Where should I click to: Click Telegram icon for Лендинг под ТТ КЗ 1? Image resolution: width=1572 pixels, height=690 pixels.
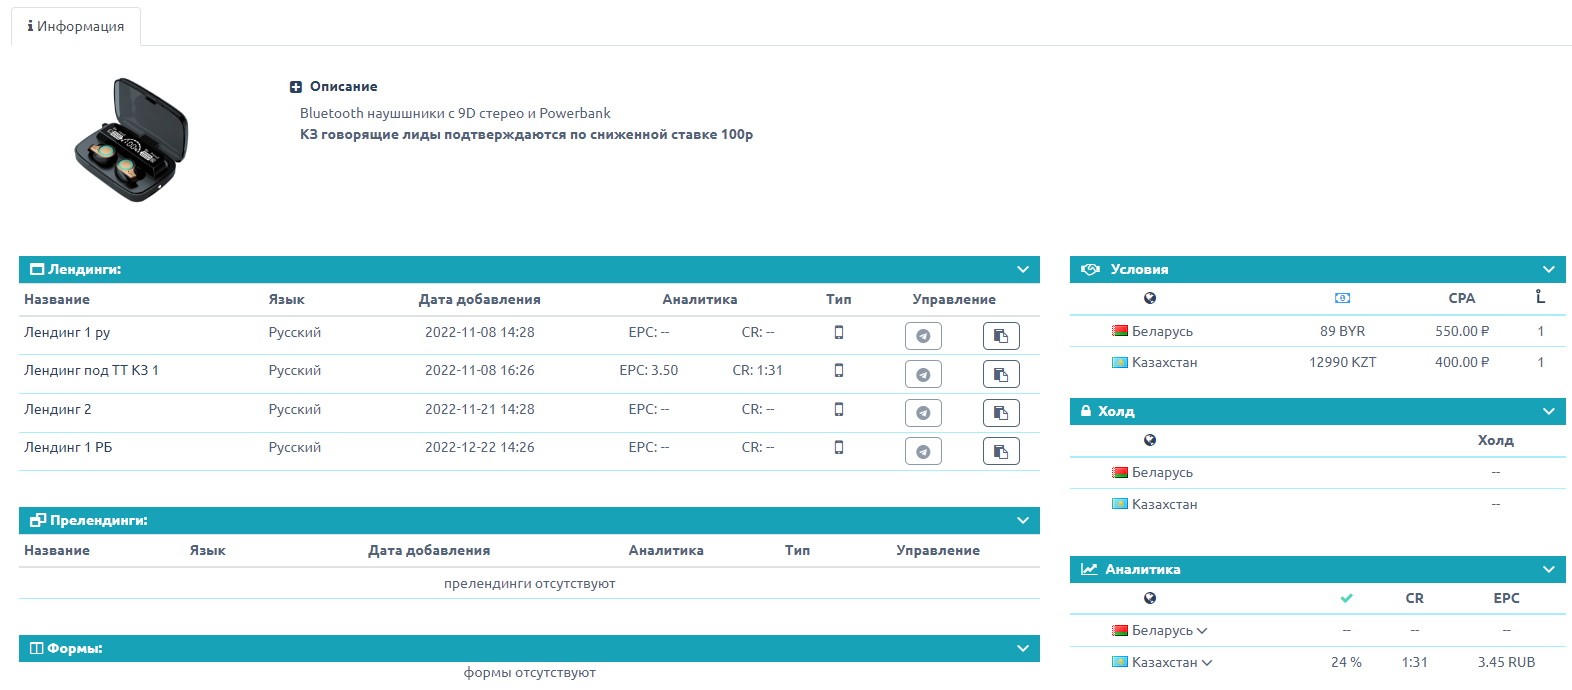[x=922, y=374]
